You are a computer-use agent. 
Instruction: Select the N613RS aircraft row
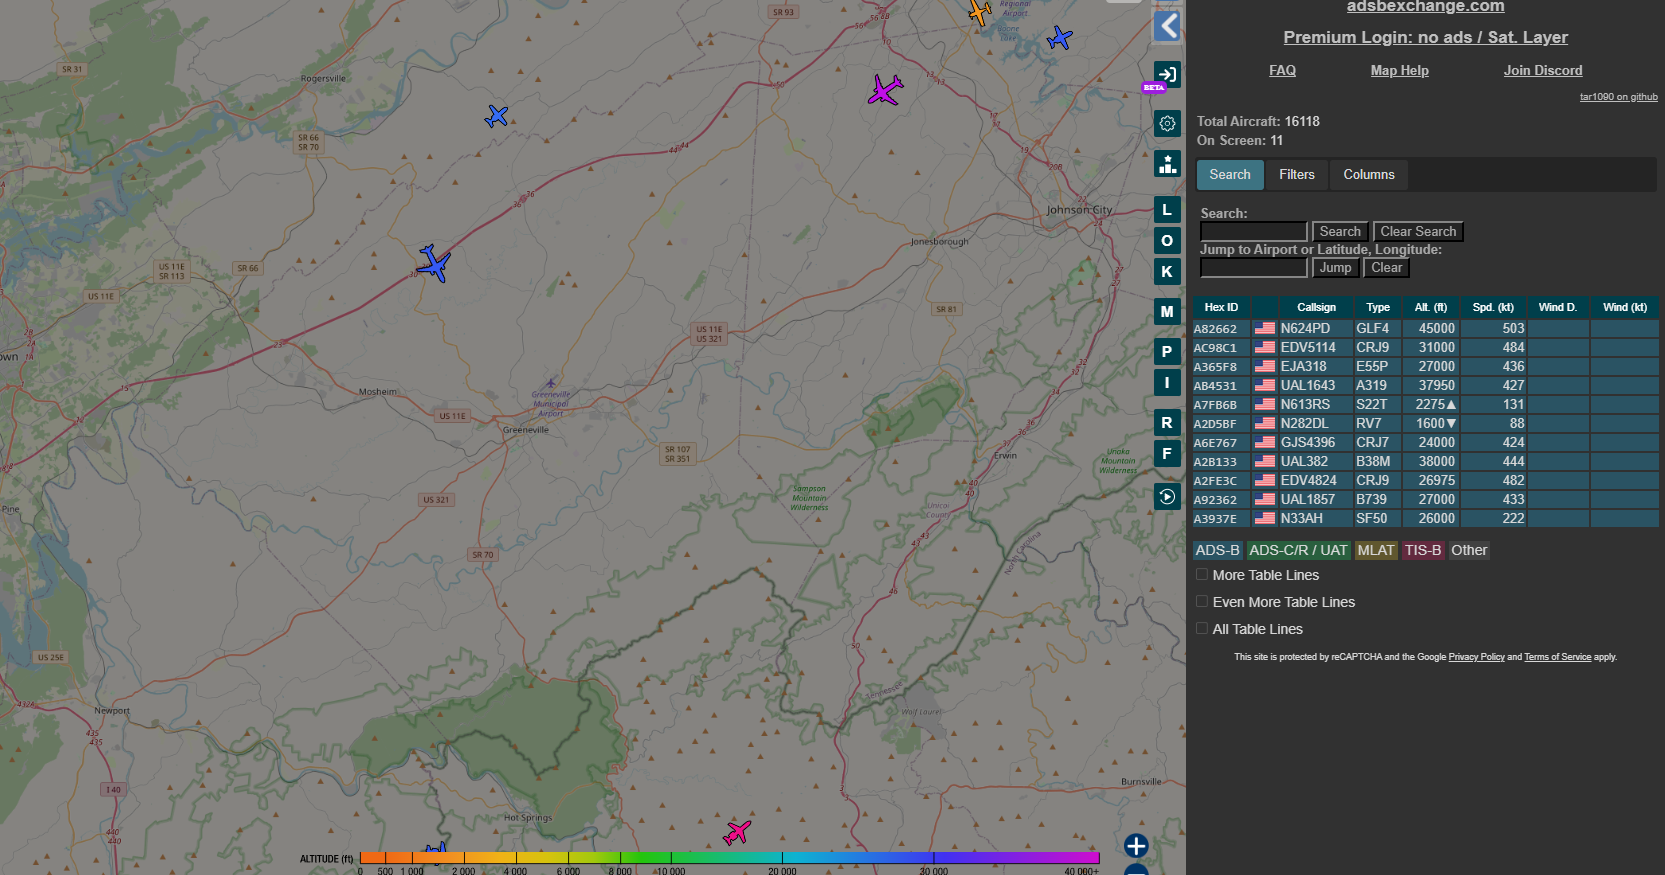point(1426,405)
